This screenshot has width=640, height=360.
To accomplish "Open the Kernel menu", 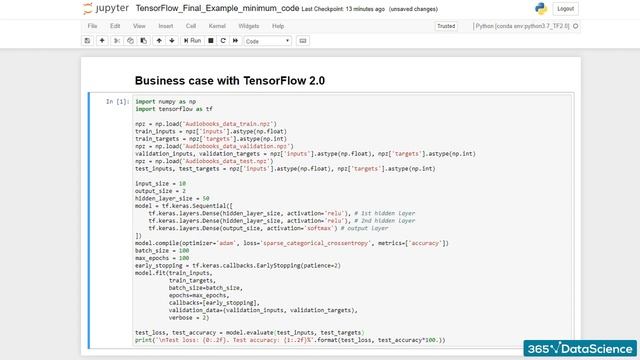I will click(x=217, y=26).
